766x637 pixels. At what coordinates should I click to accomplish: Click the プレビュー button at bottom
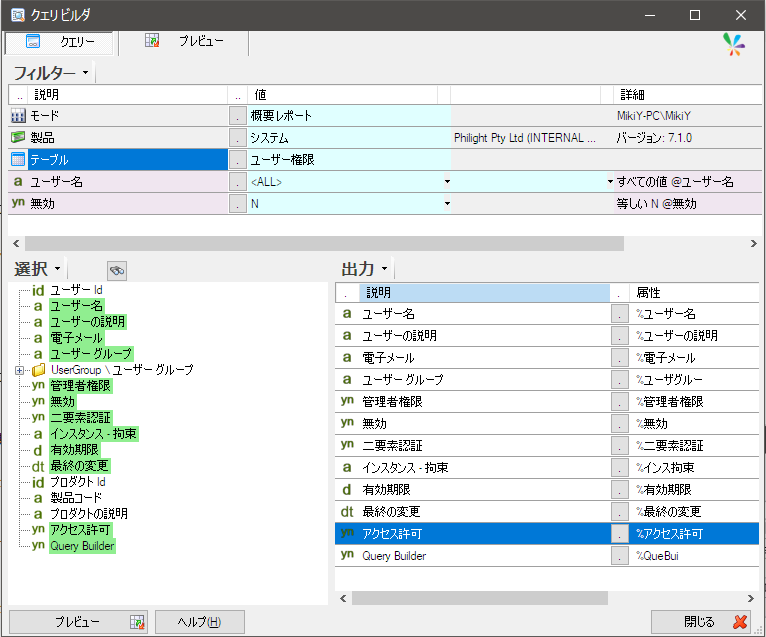pos(79,622)
